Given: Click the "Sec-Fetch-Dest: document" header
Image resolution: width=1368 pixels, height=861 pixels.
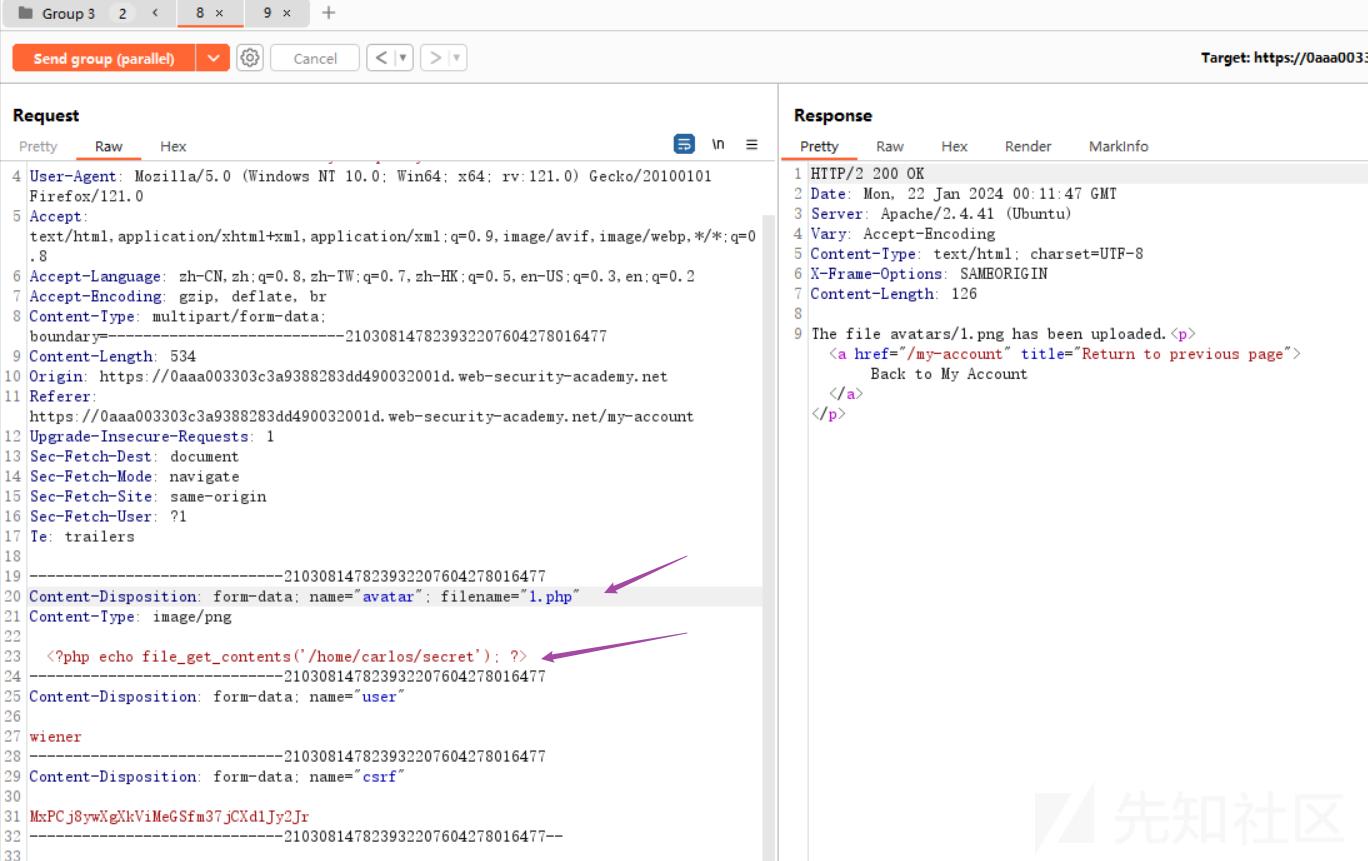Looking at the screenshot, I should pyautogui.click(x=134, y=456).
